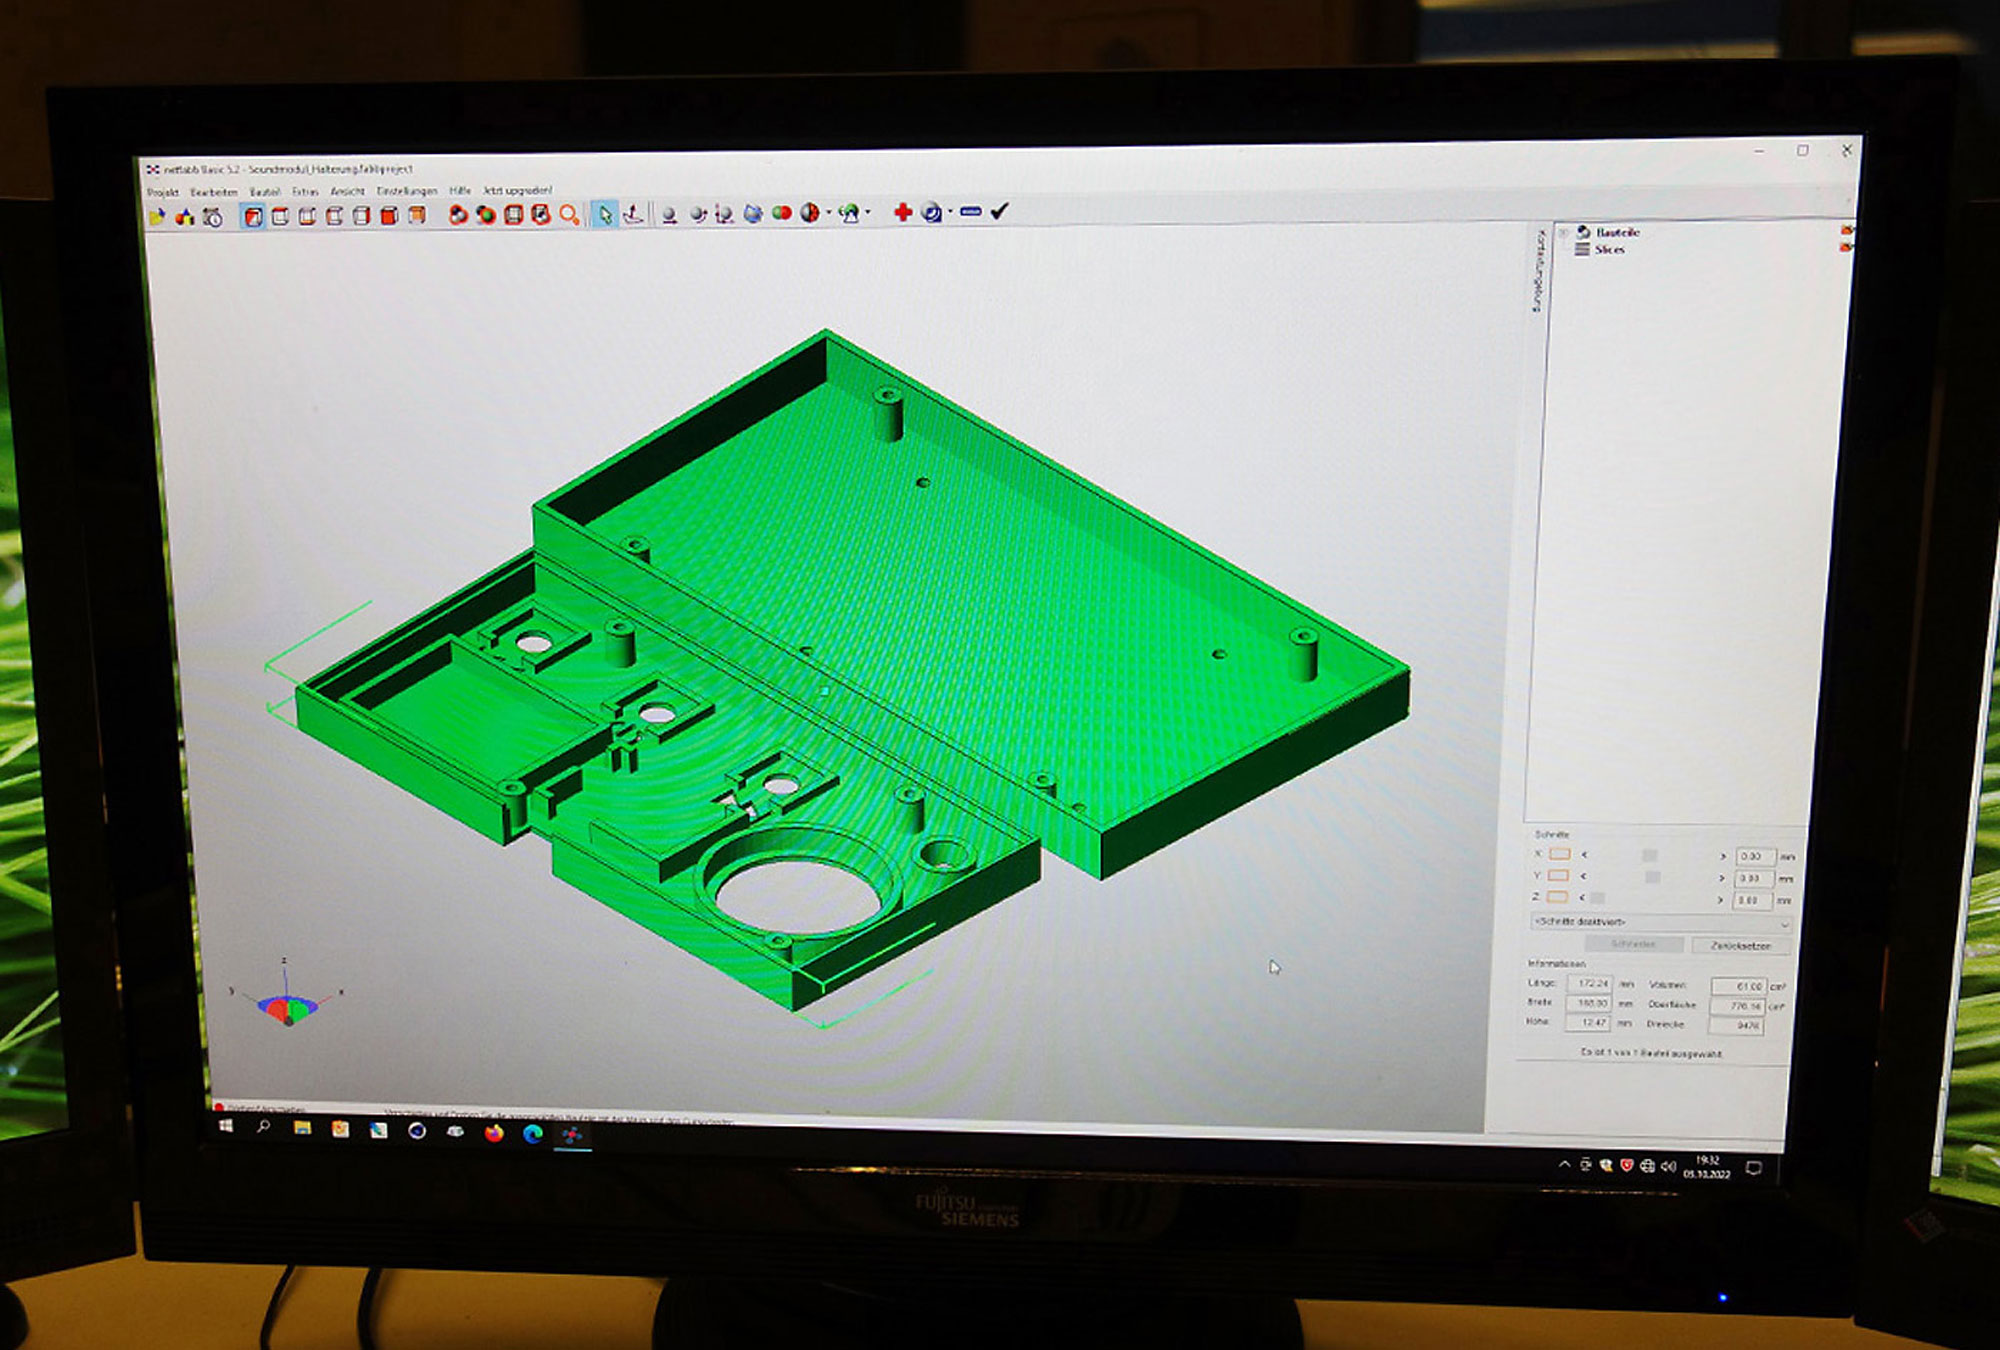Activate the arrow selection pointer tool
This screenshot has width=2000, height=1350.
[604, 215]
